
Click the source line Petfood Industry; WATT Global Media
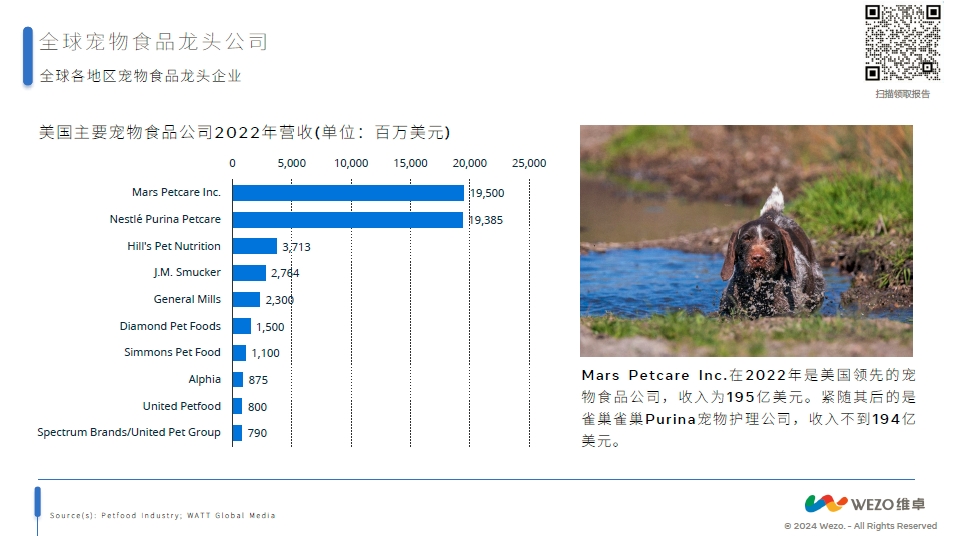[x=188, y=515]
